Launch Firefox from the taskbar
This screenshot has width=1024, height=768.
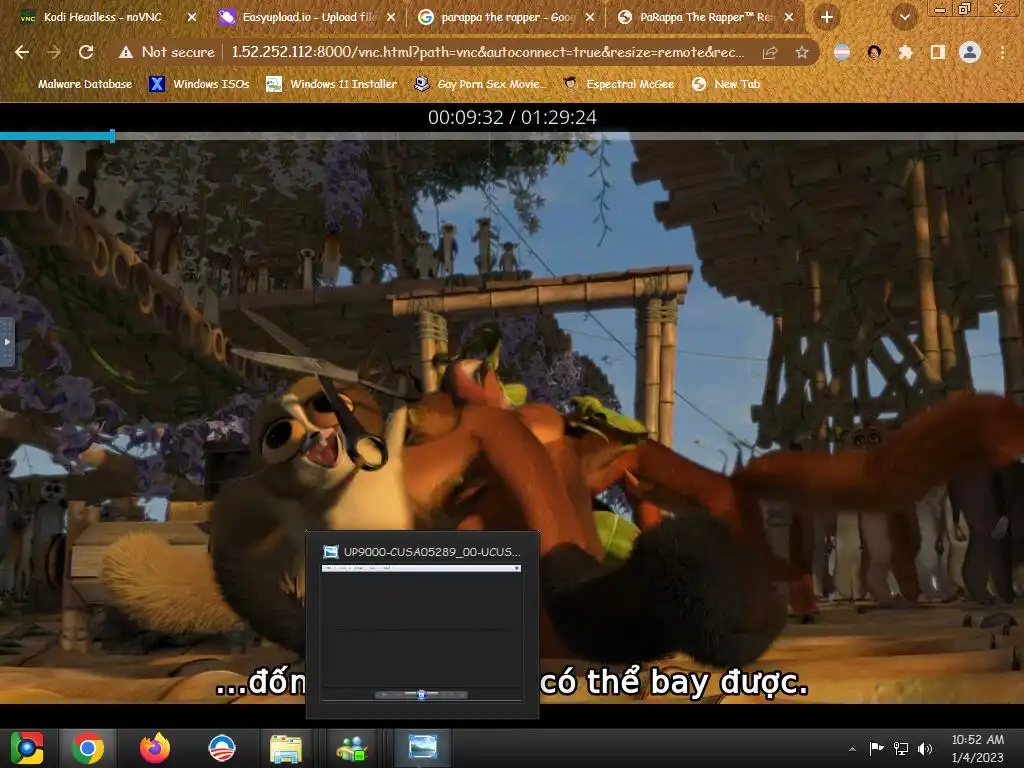(x=155, y=748)
